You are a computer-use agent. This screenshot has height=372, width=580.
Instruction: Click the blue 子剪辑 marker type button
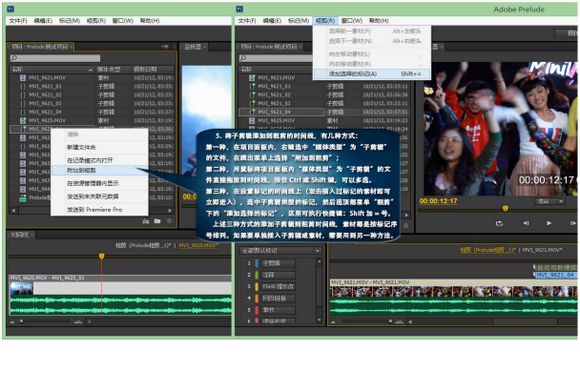click(276, 263)
